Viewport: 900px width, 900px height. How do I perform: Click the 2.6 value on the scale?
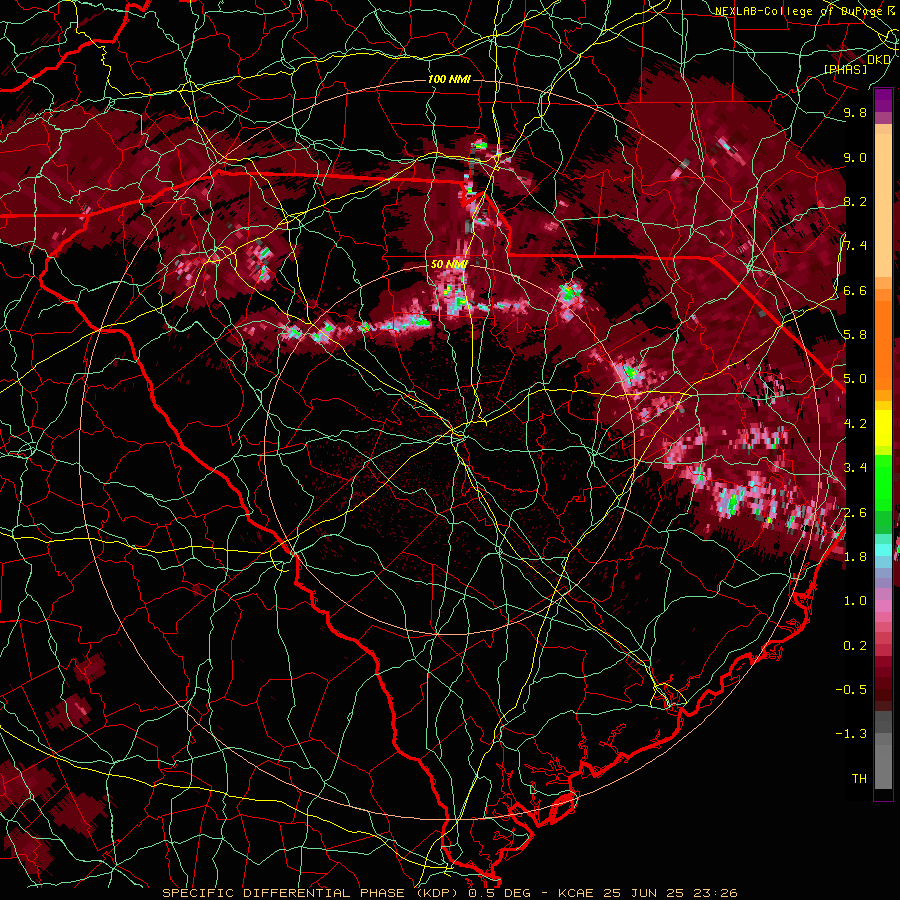coord(855,512)
